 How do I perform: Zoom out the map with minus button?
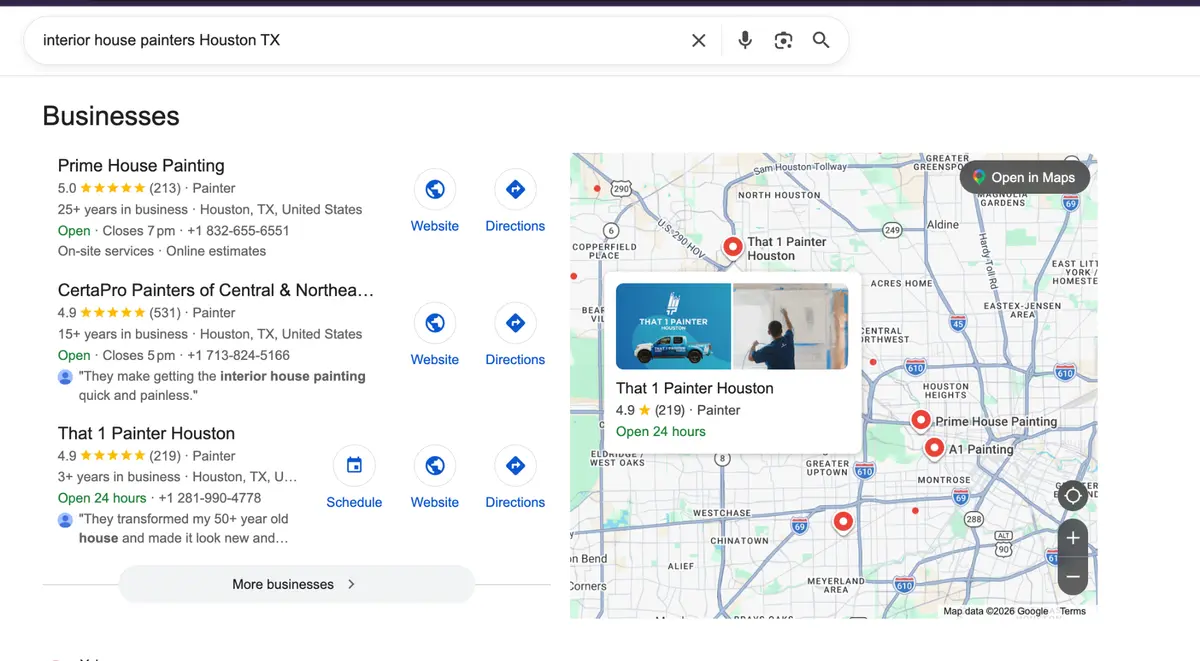coord(1073,576)
